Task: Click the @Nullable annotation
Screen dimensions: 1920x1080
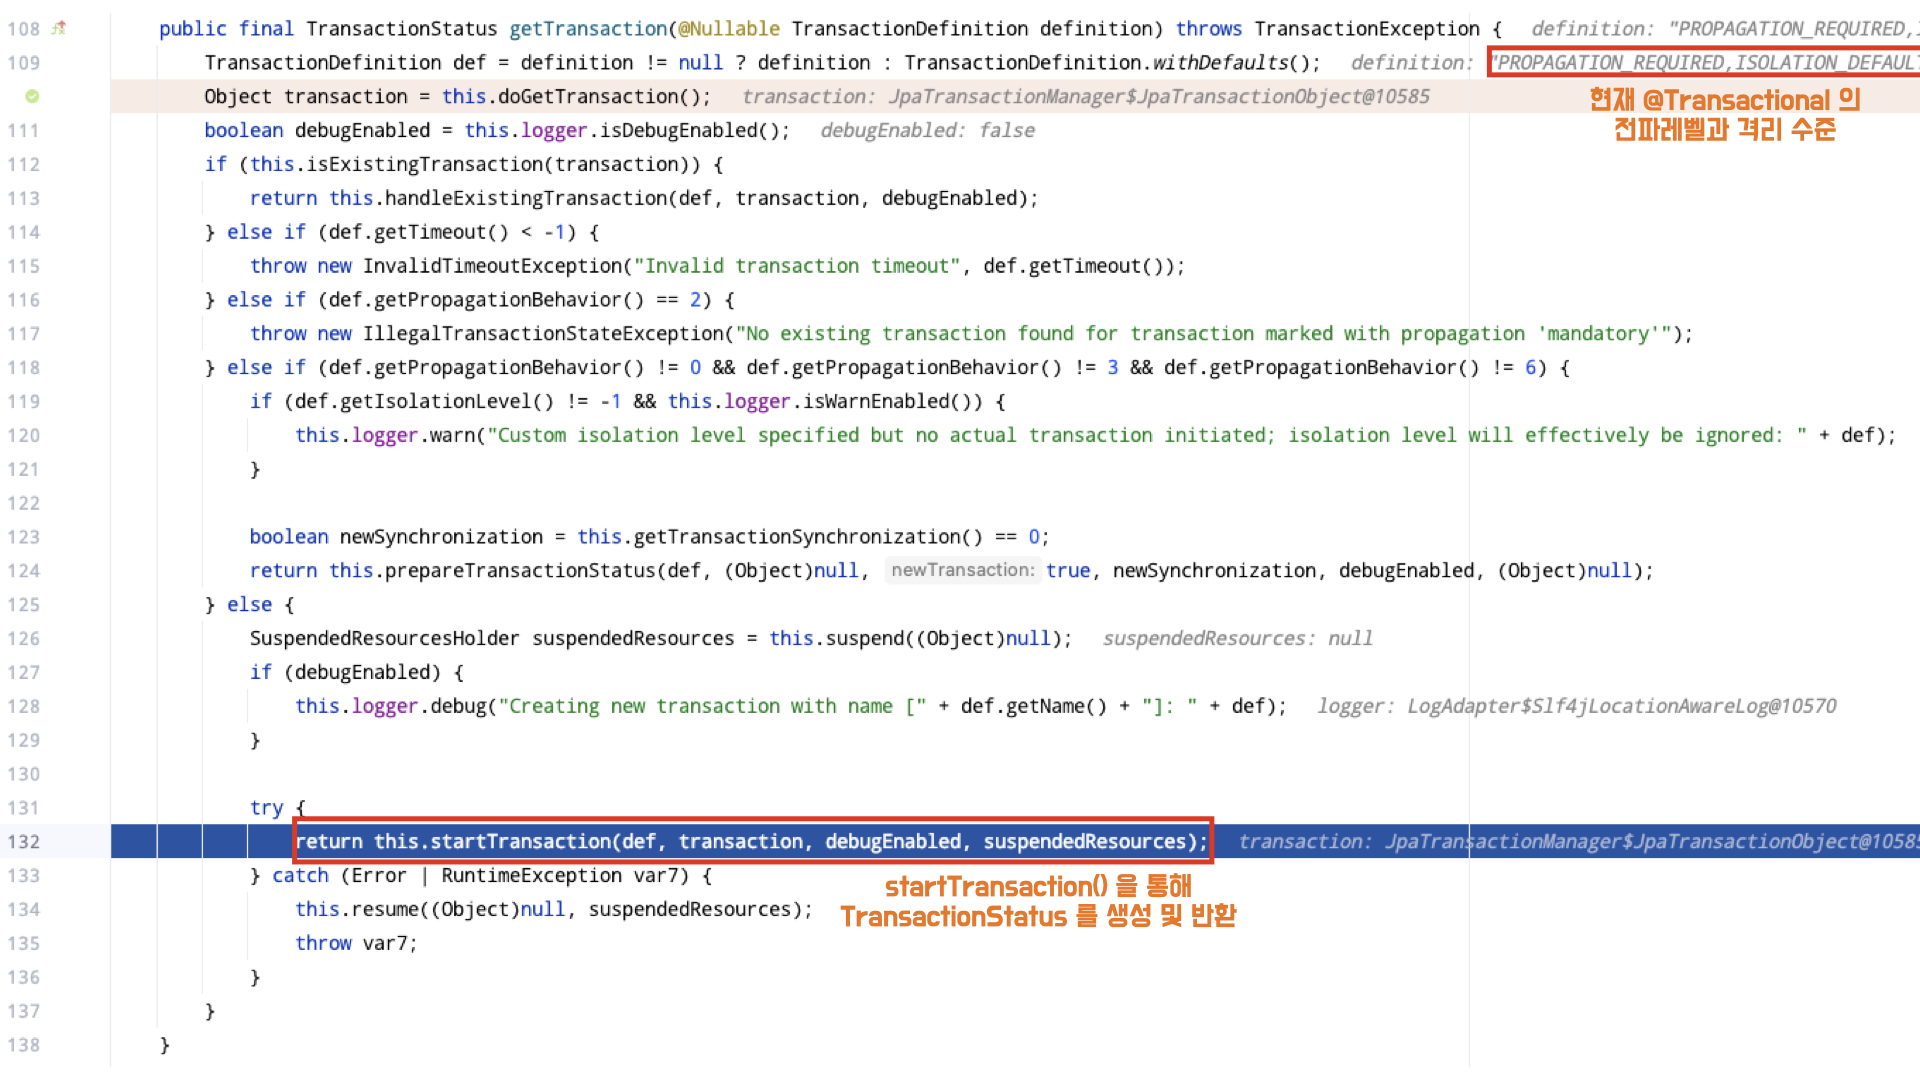Action: click(729, 29)
